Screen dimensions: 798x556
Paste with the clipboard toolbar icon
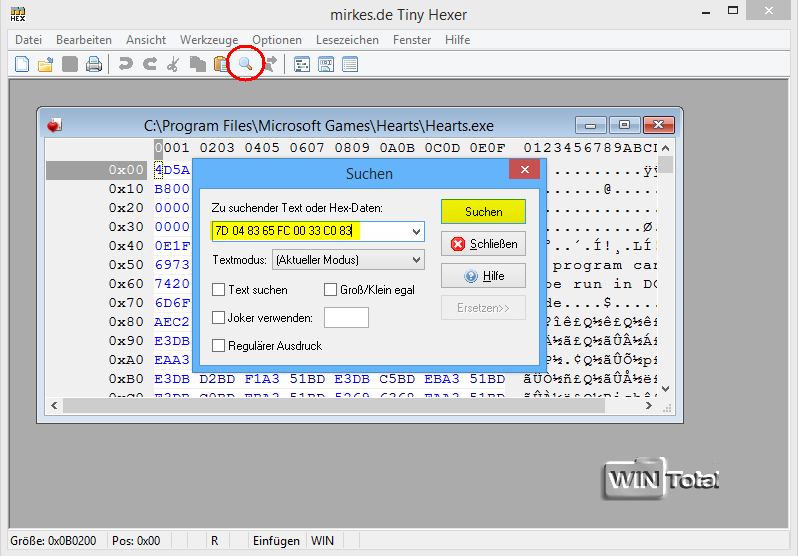[221, 65]
